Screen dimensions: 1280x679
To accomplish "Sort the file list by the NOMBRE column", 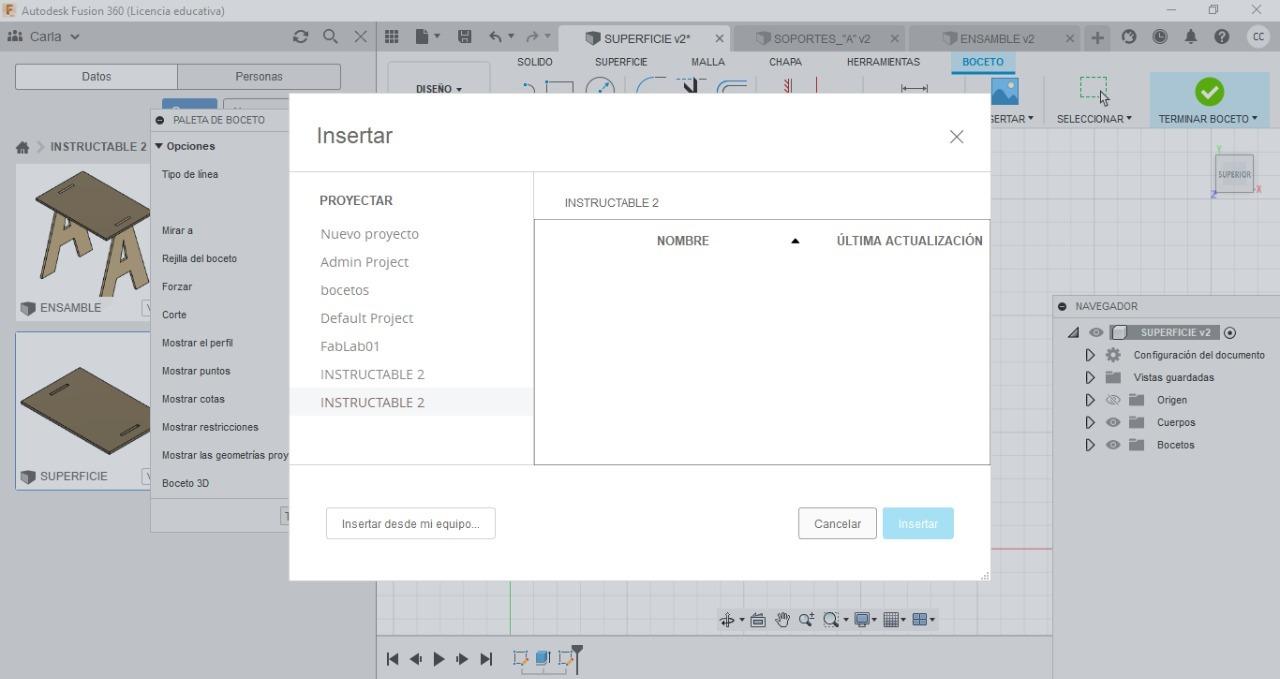I will pyautogui.click(x=683, y=241).
